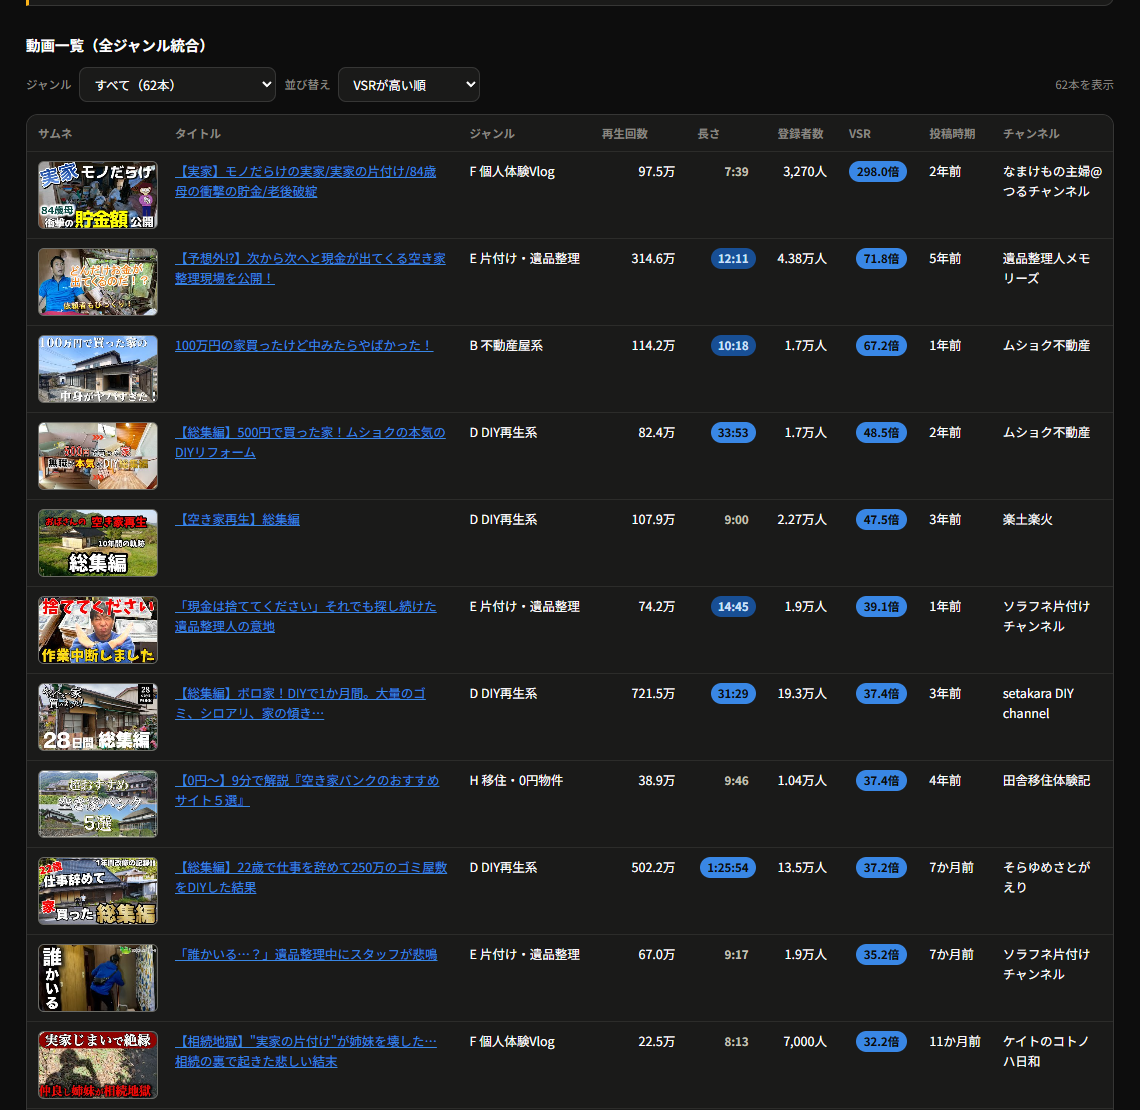Click the 長さ column header

click(709, 134)
